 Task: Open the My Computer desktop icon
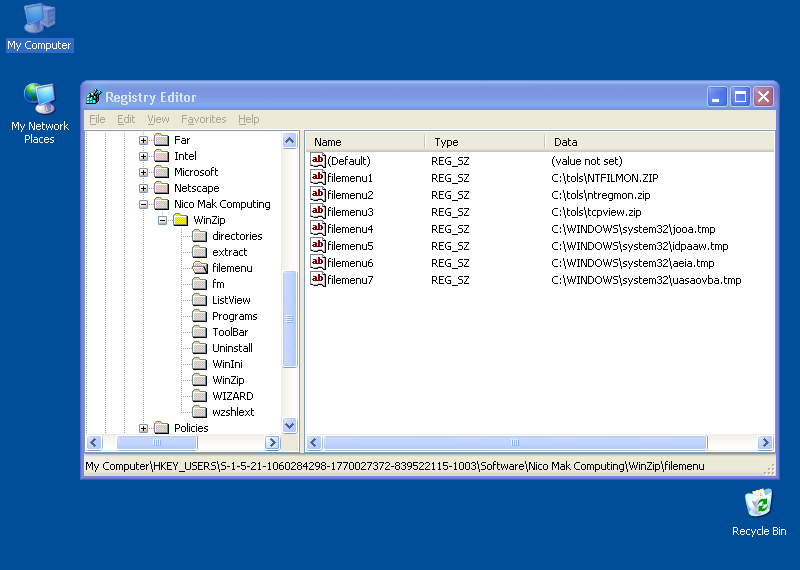coord(39,27)
